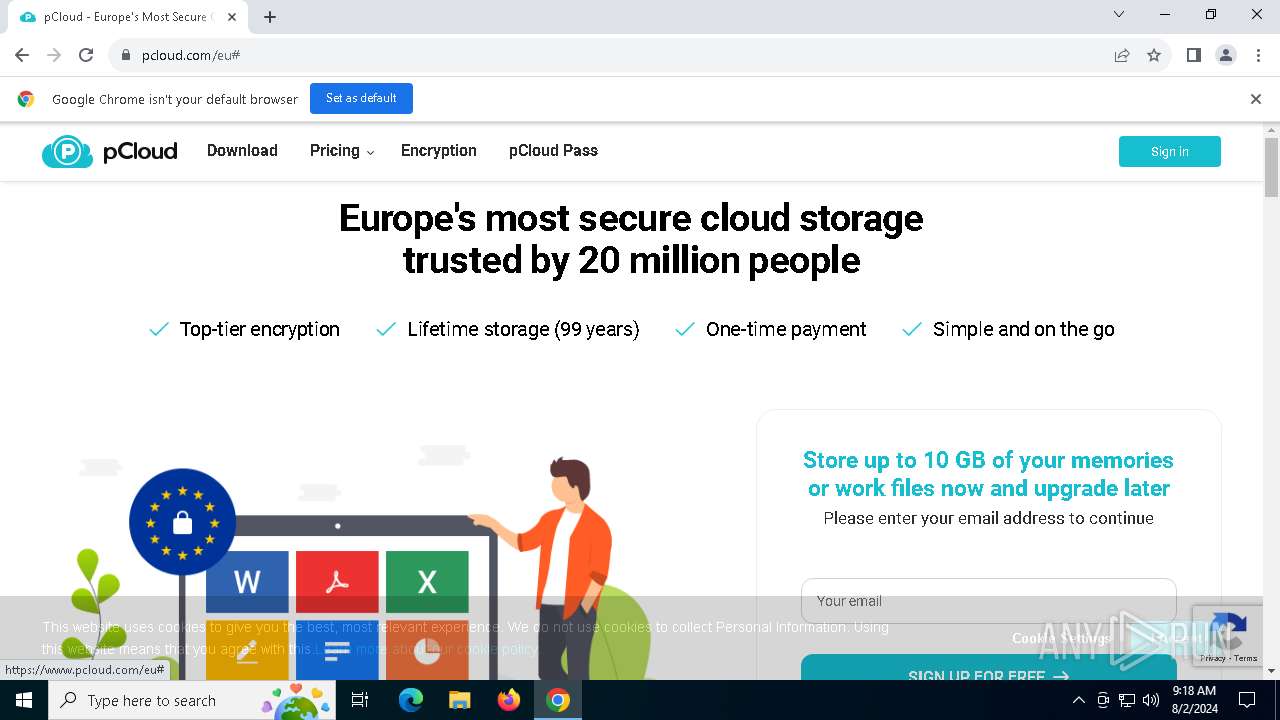The width and height of the screenshot is (1280, 720).
Task: Open the Windows Start menu
Action: coord(24,700)
